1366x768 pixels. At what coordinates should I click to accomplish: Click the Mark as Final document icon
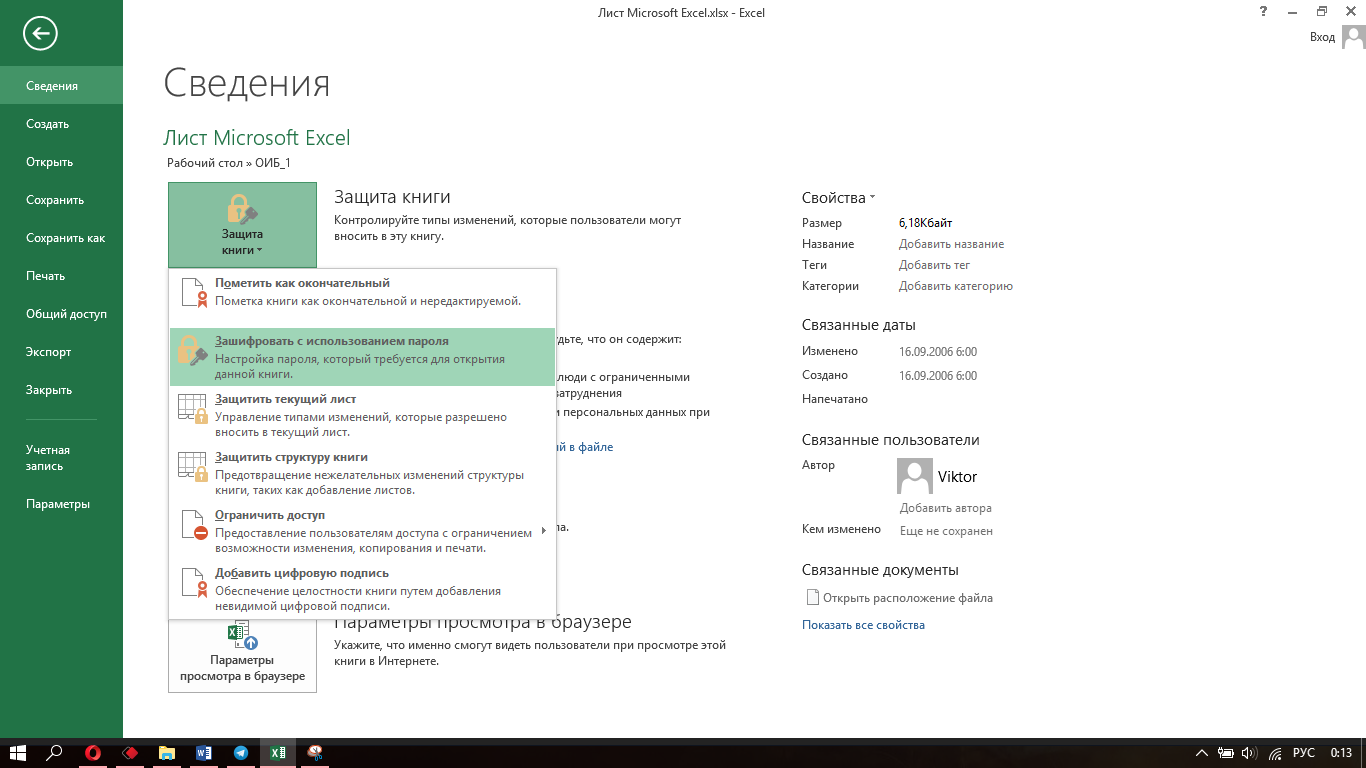(192, 292)
